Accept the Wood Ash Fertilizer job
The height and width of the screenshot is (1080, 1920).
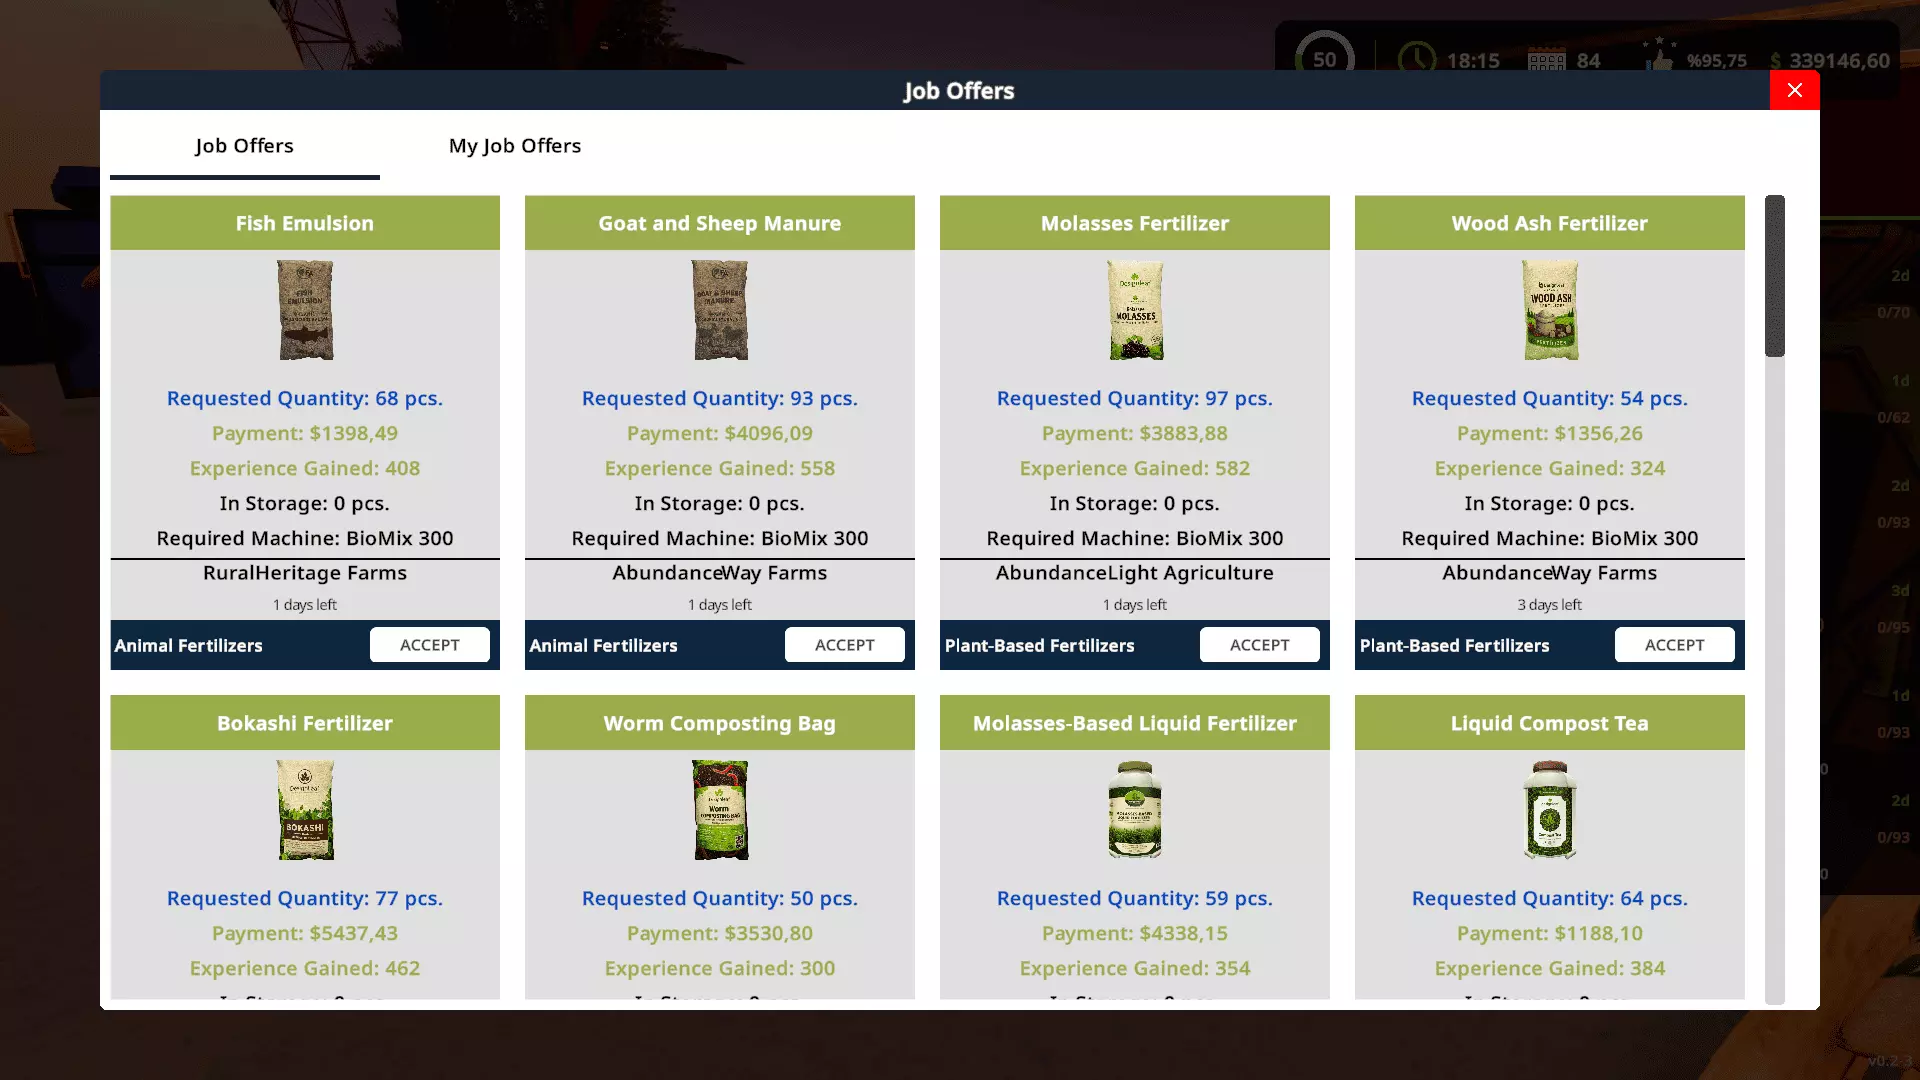pos(1675,645)
